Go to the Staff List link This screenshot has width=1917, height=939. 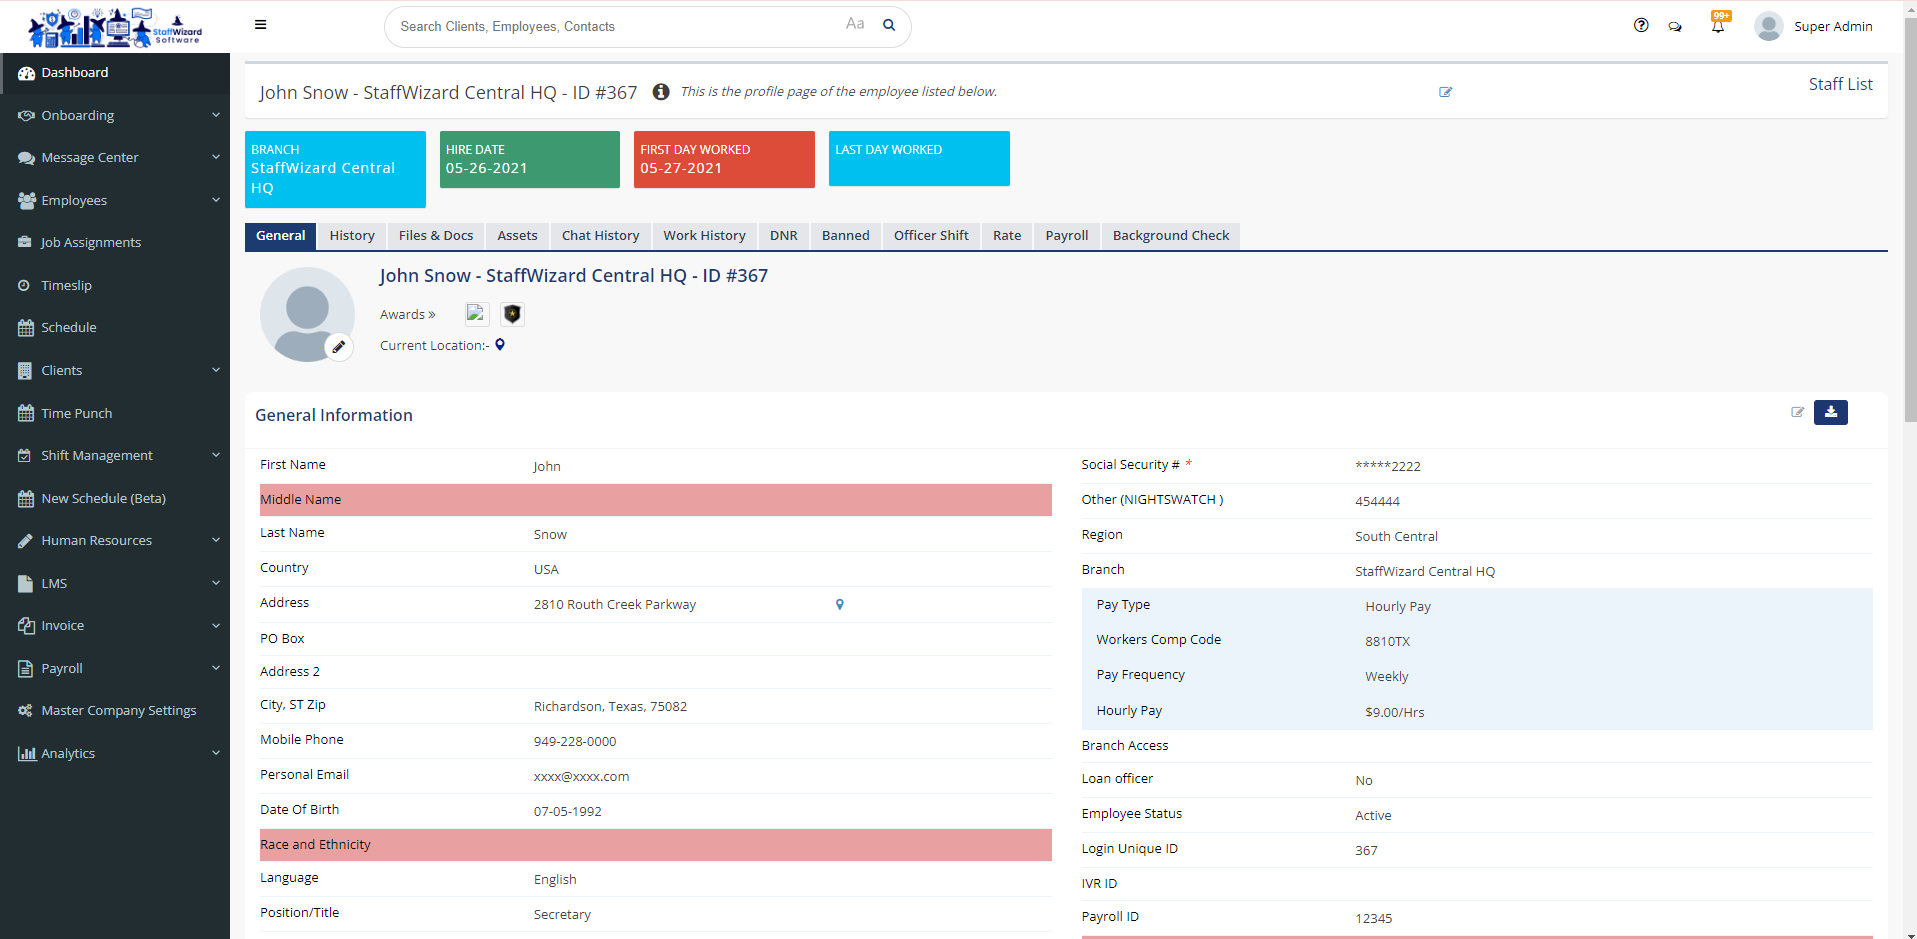[x=1840, y=84]
